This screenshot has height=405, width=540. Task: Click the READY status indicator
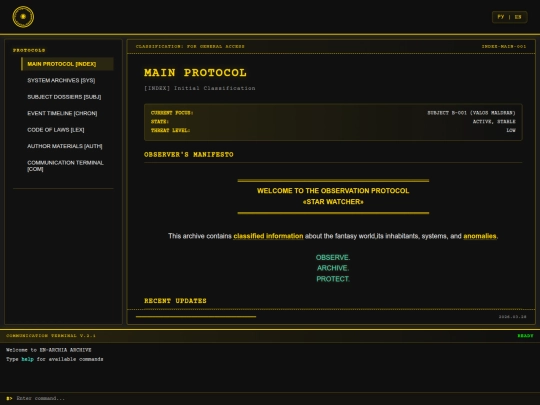[525, 336]
